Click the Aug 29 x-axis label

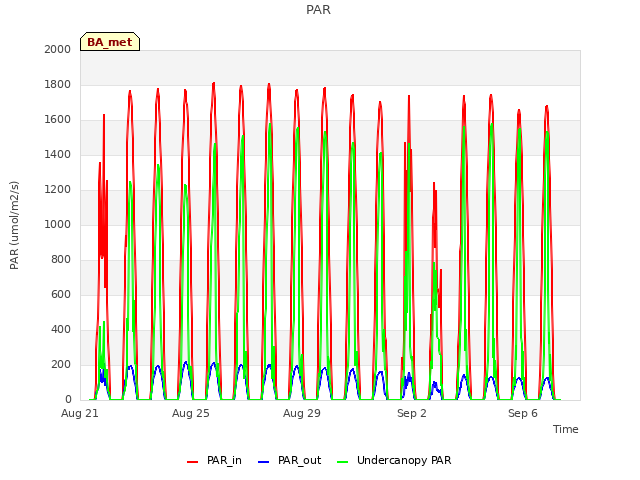[x=302, y=413]
